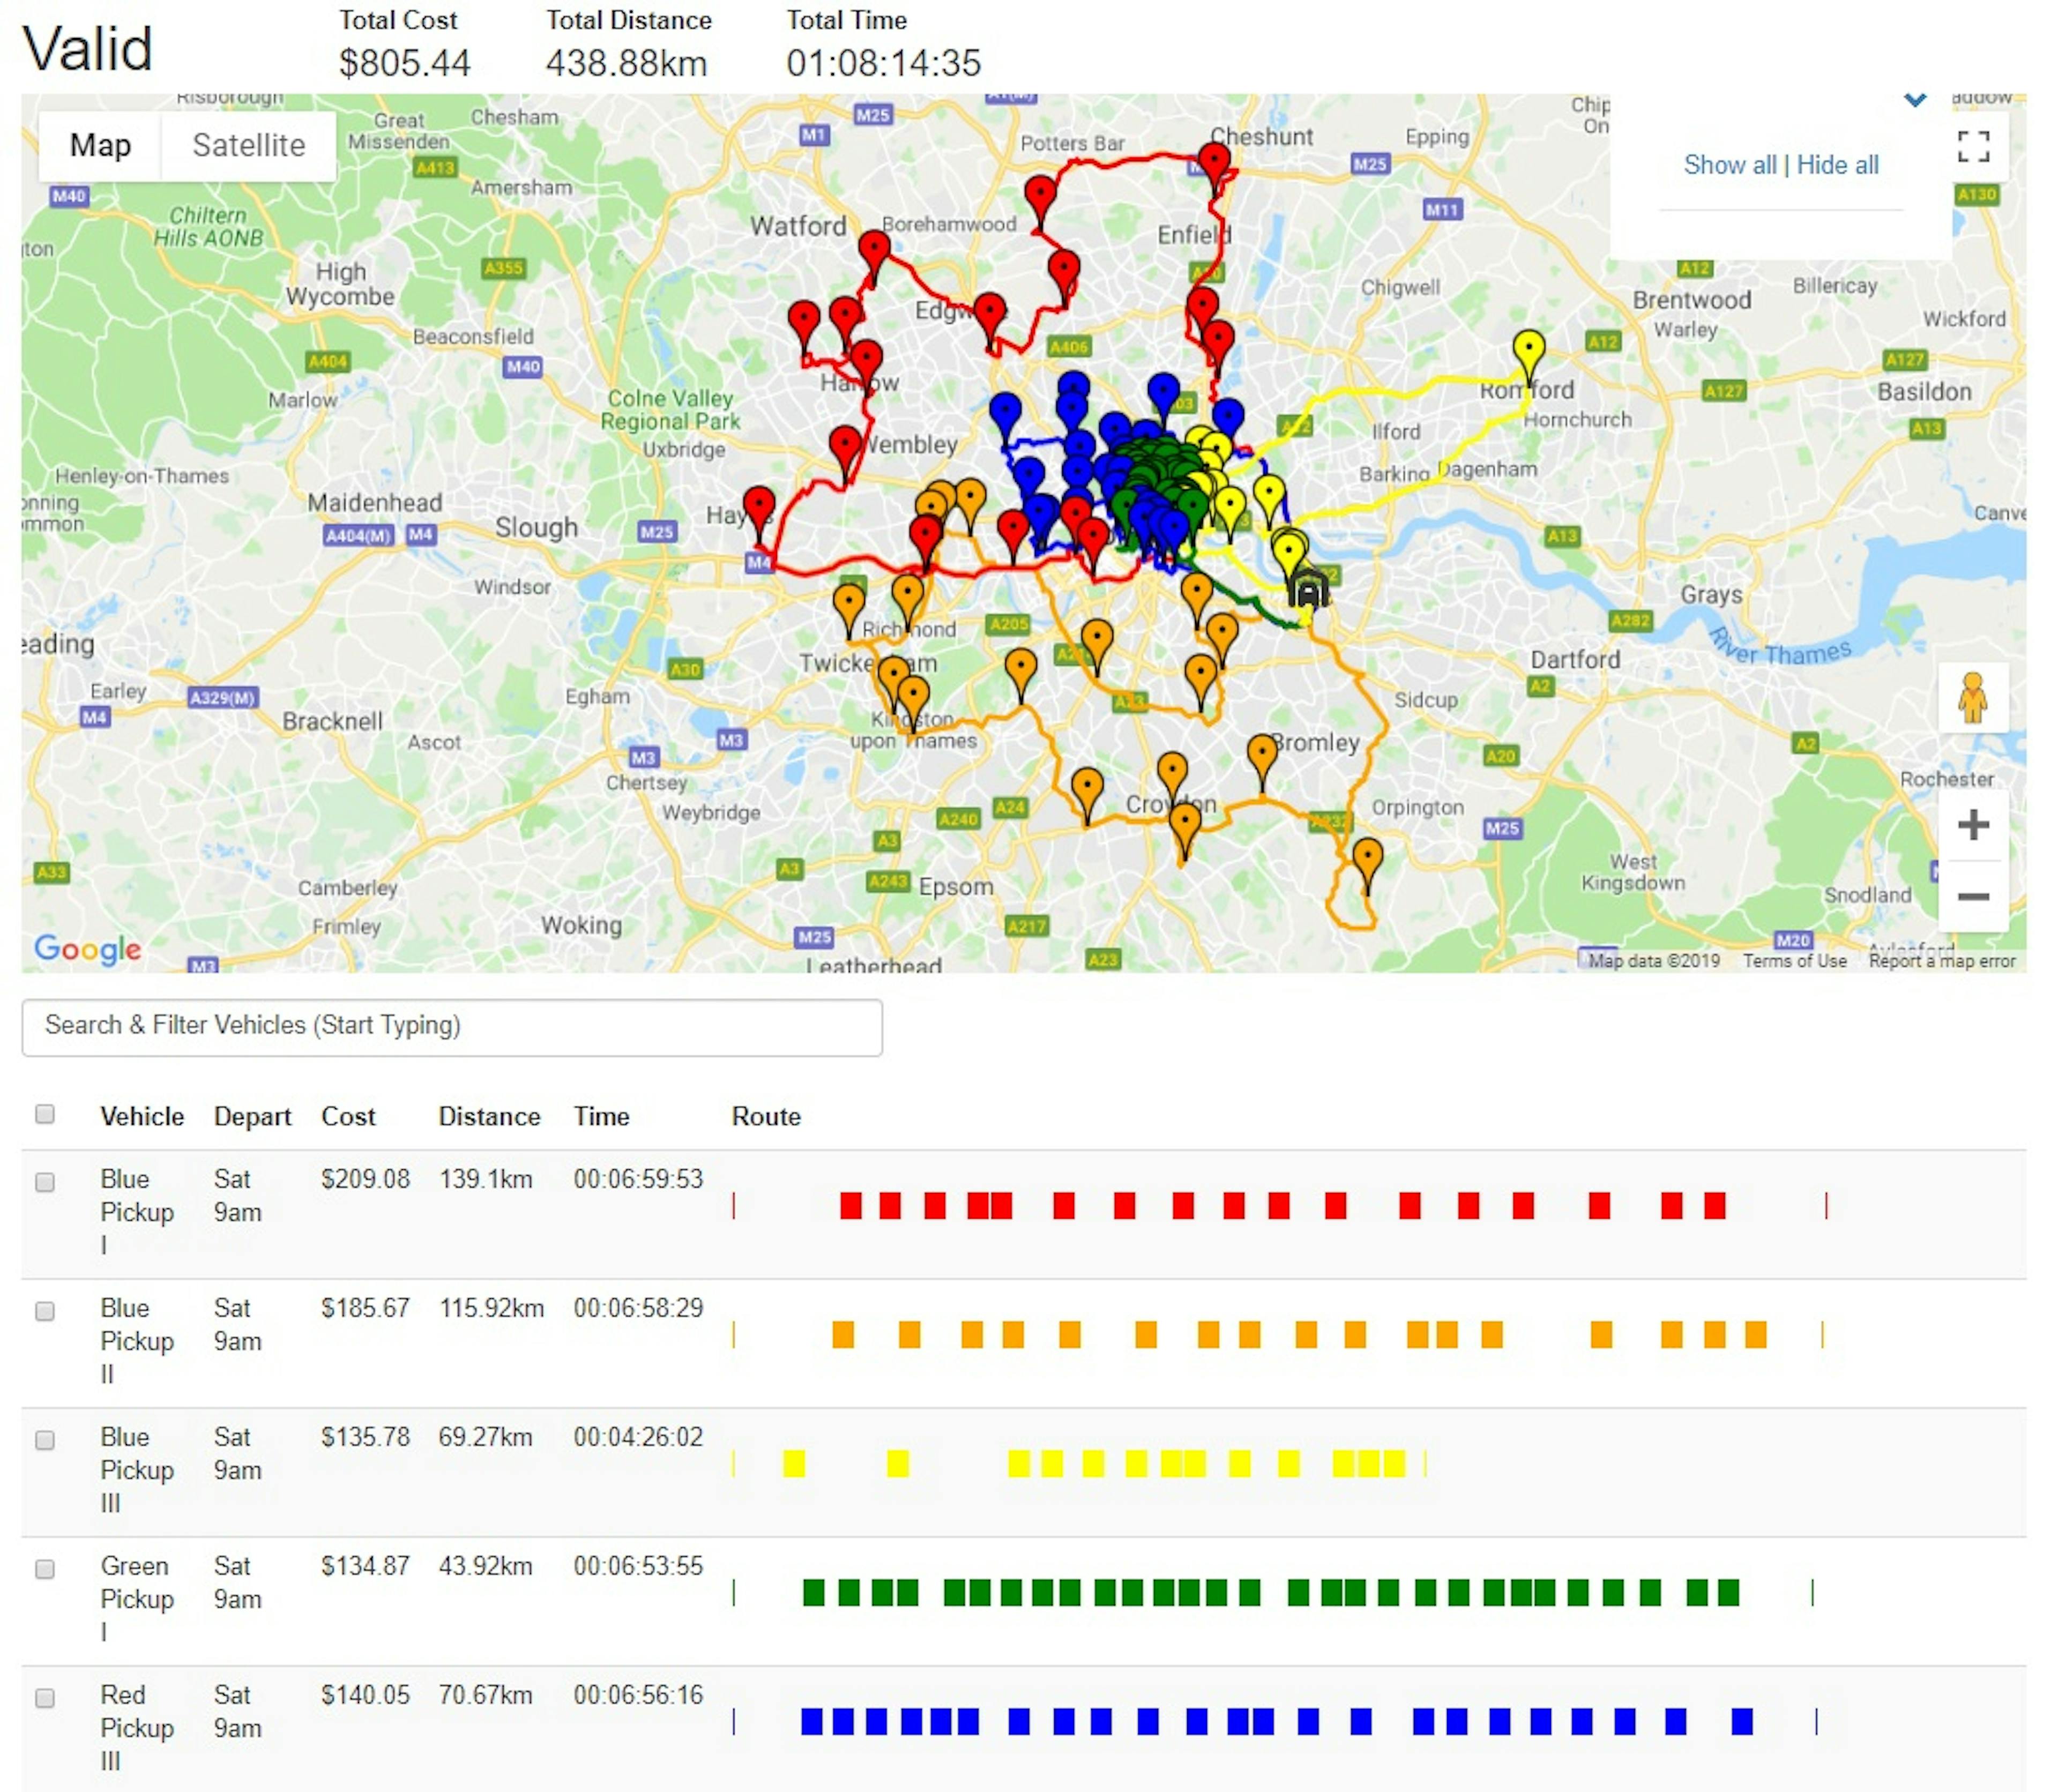Viewport: 2058px width, 1792px height.
Task: Select the Street View pegman icon
Action: click(x=1972, y=698)
